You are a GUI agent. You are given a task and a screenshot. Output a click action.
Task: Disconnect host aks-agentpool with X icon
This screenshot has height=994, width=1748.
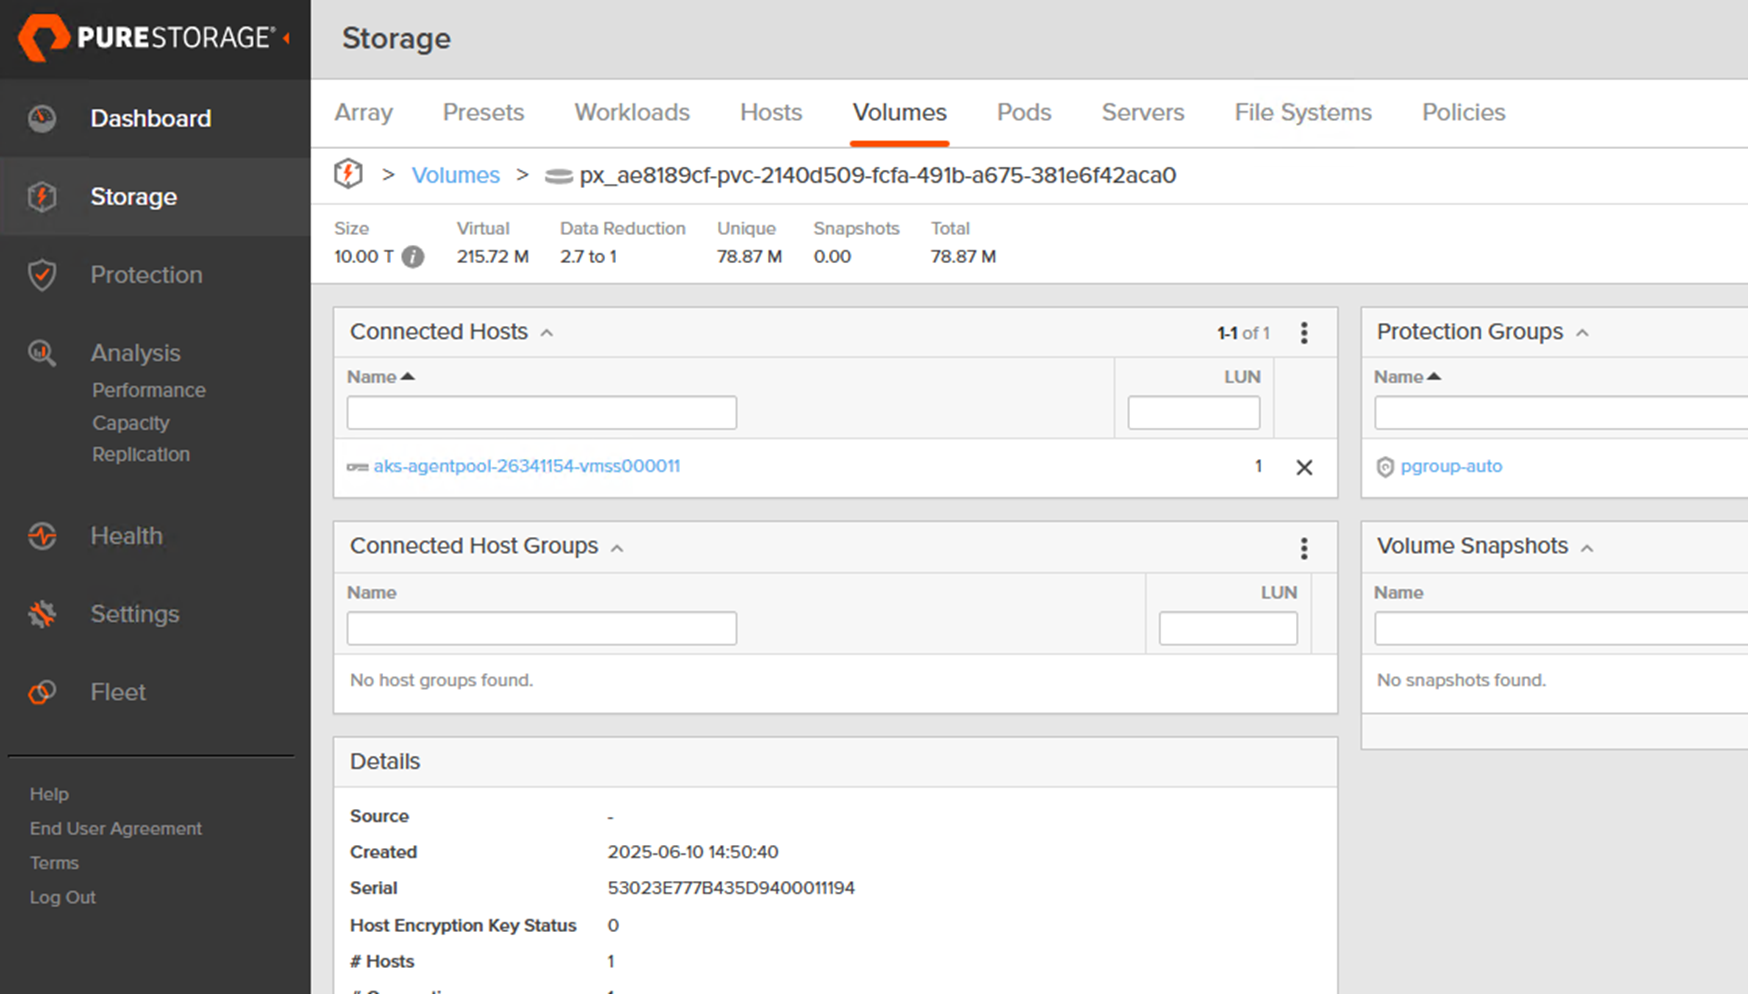(1304, 467)
